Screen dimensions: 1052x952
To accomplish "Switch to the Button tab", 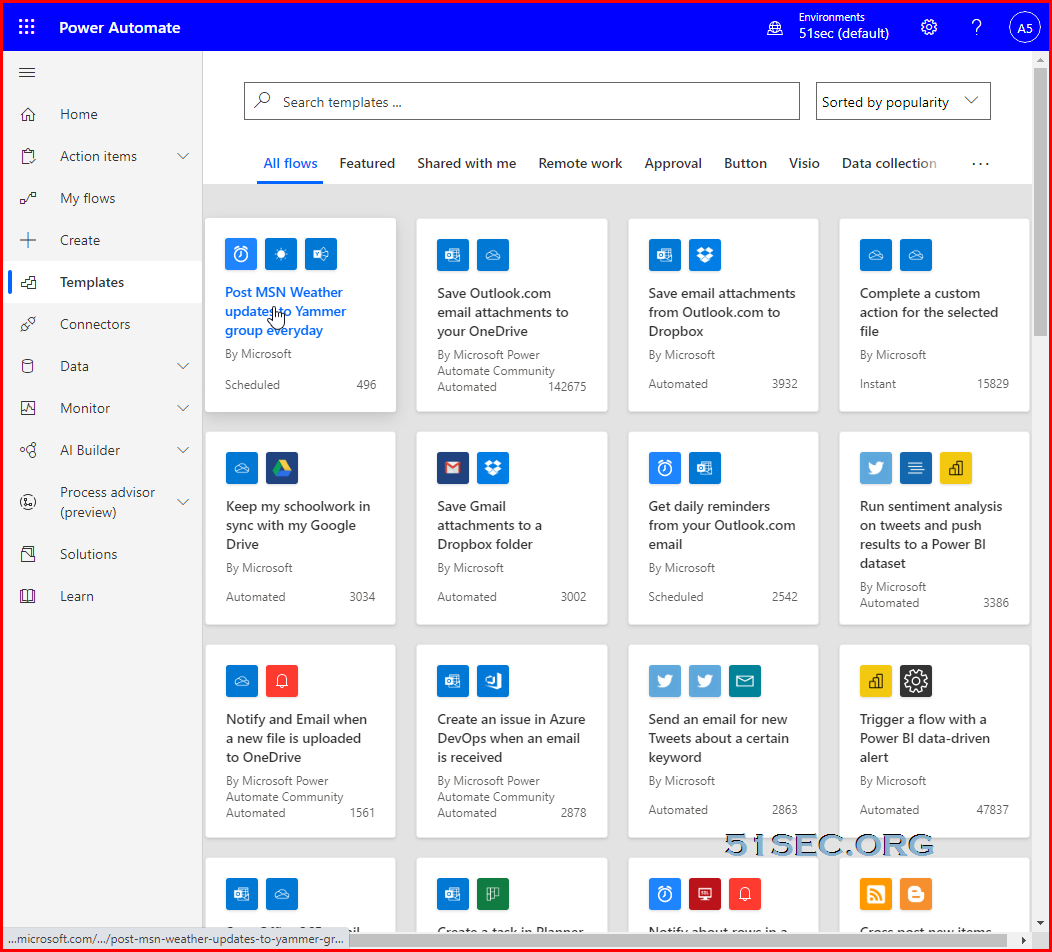I will (745, 163).
